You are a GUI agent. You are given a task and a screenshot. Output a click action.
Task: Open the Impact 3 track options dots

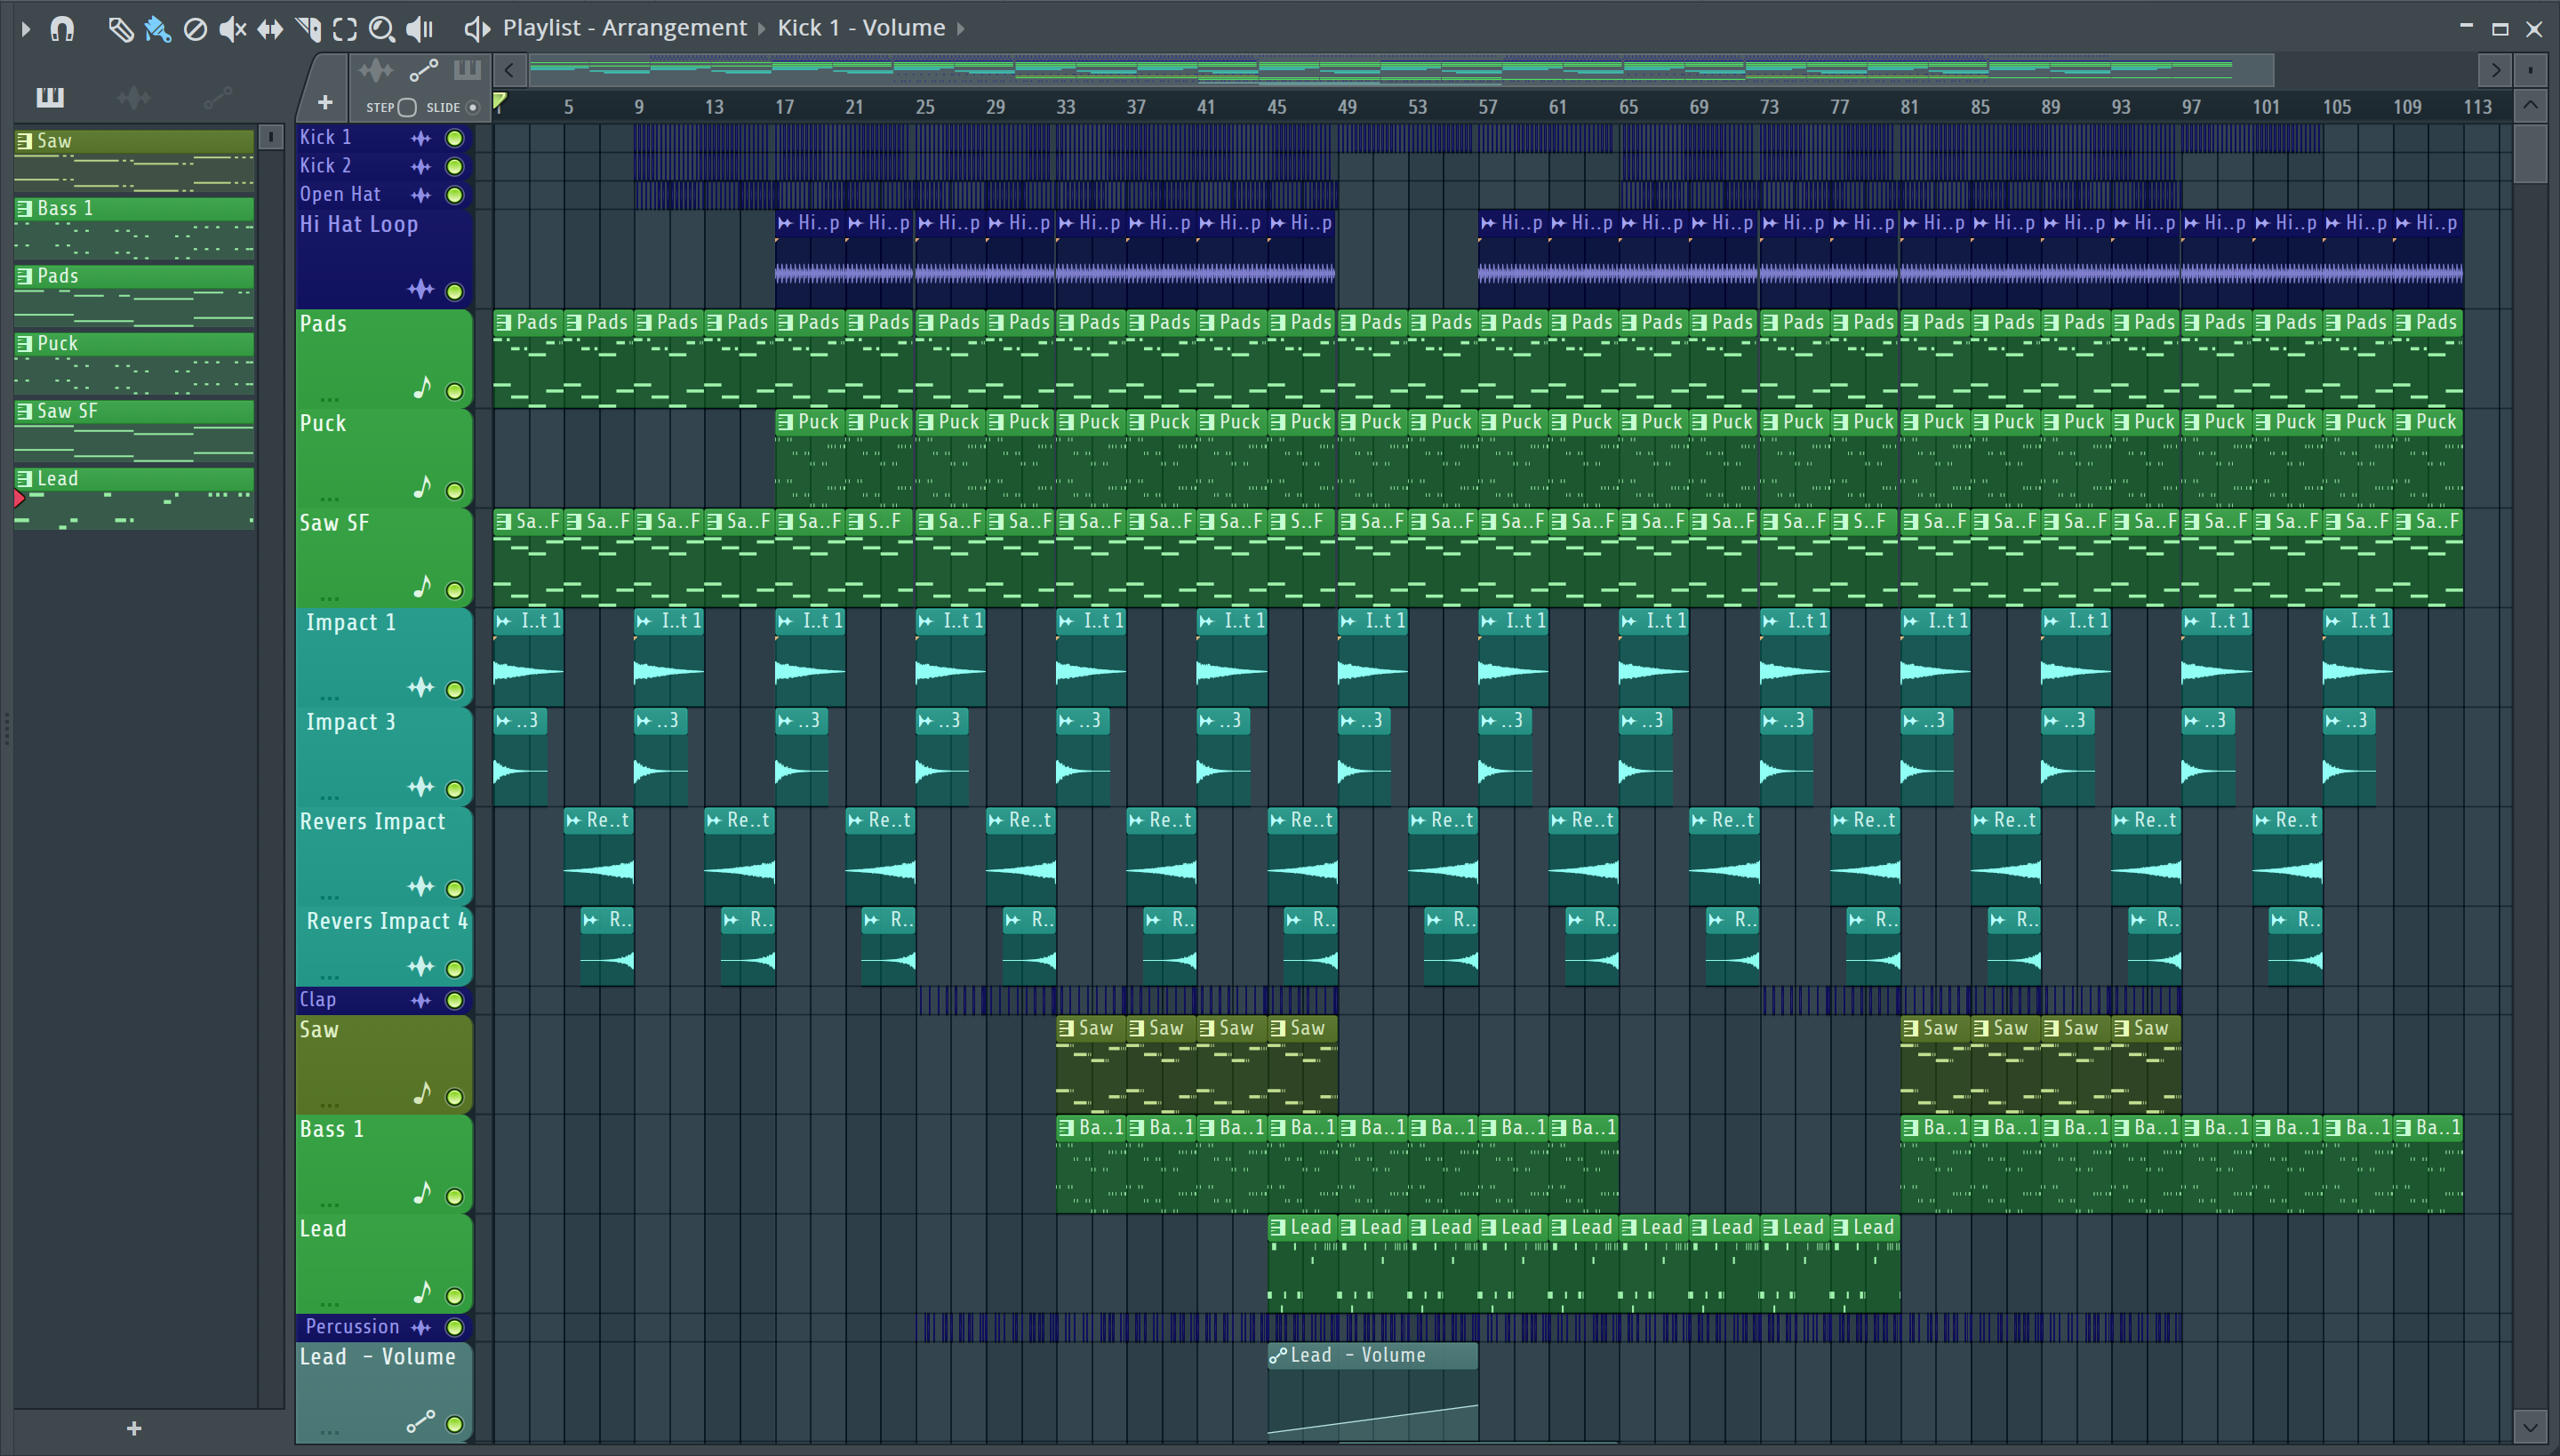(330, 796)
